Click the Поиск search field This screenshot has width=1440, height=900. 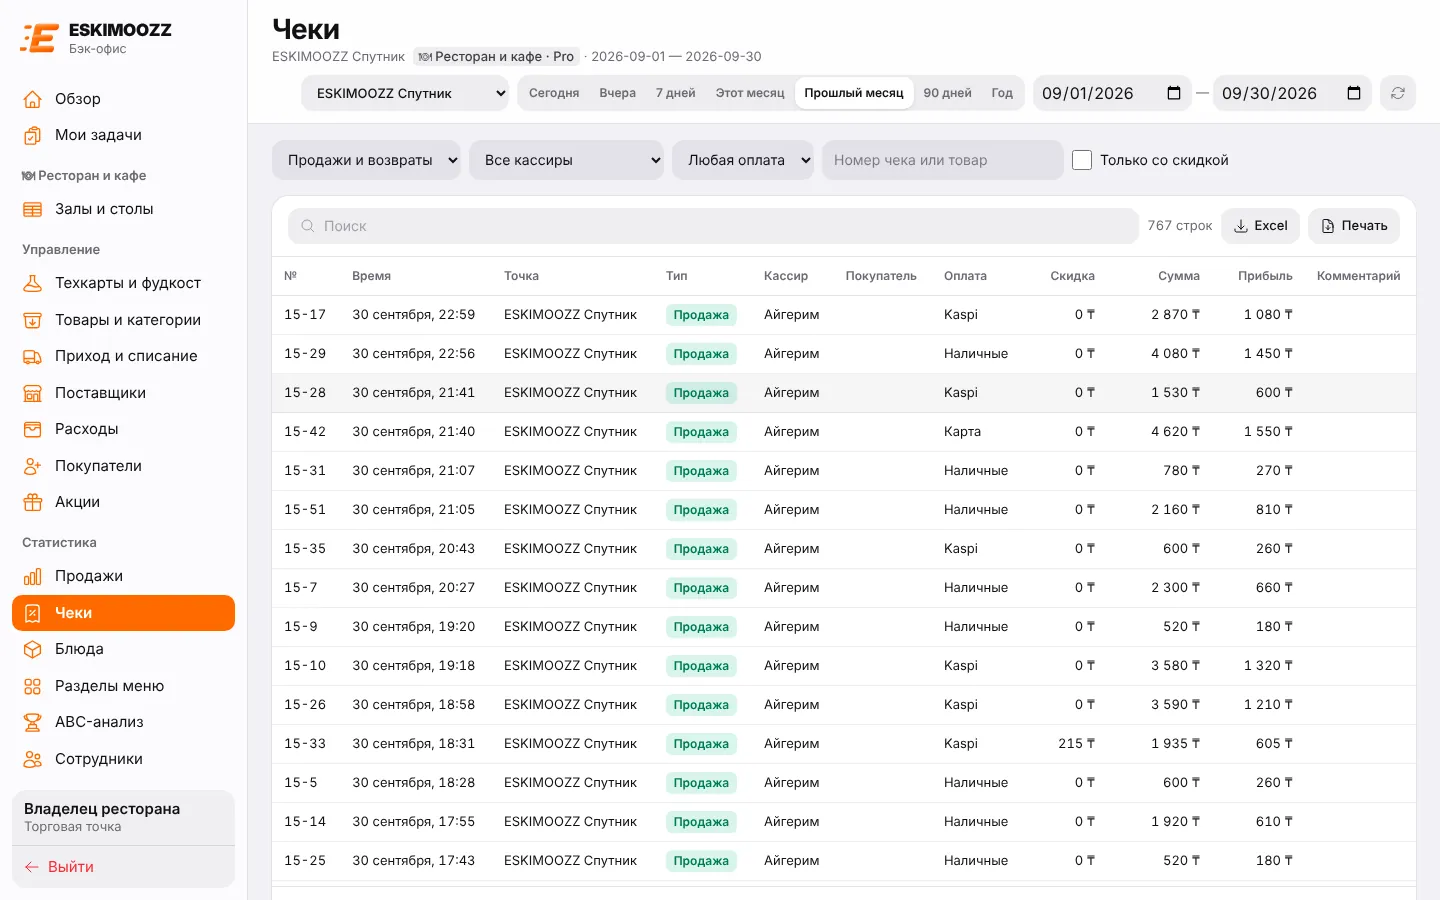tap(713, 226)
